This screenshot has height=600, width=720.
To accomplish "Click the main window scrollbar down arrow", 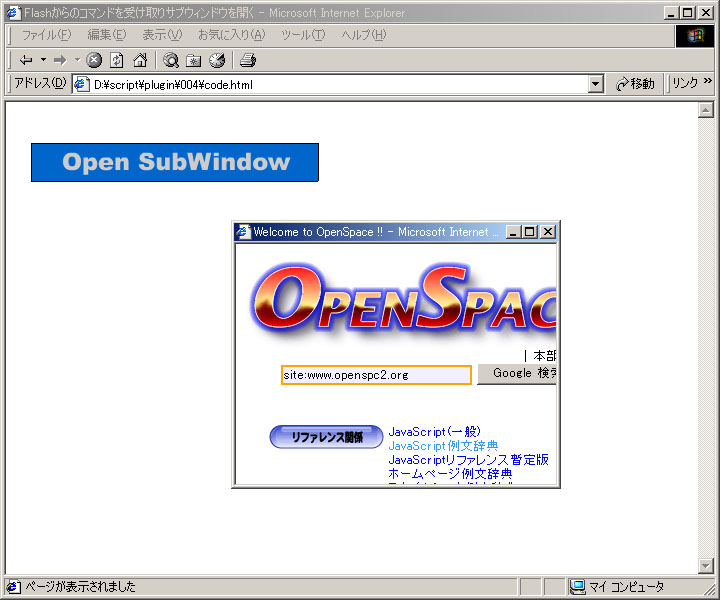I will point(705,566).
